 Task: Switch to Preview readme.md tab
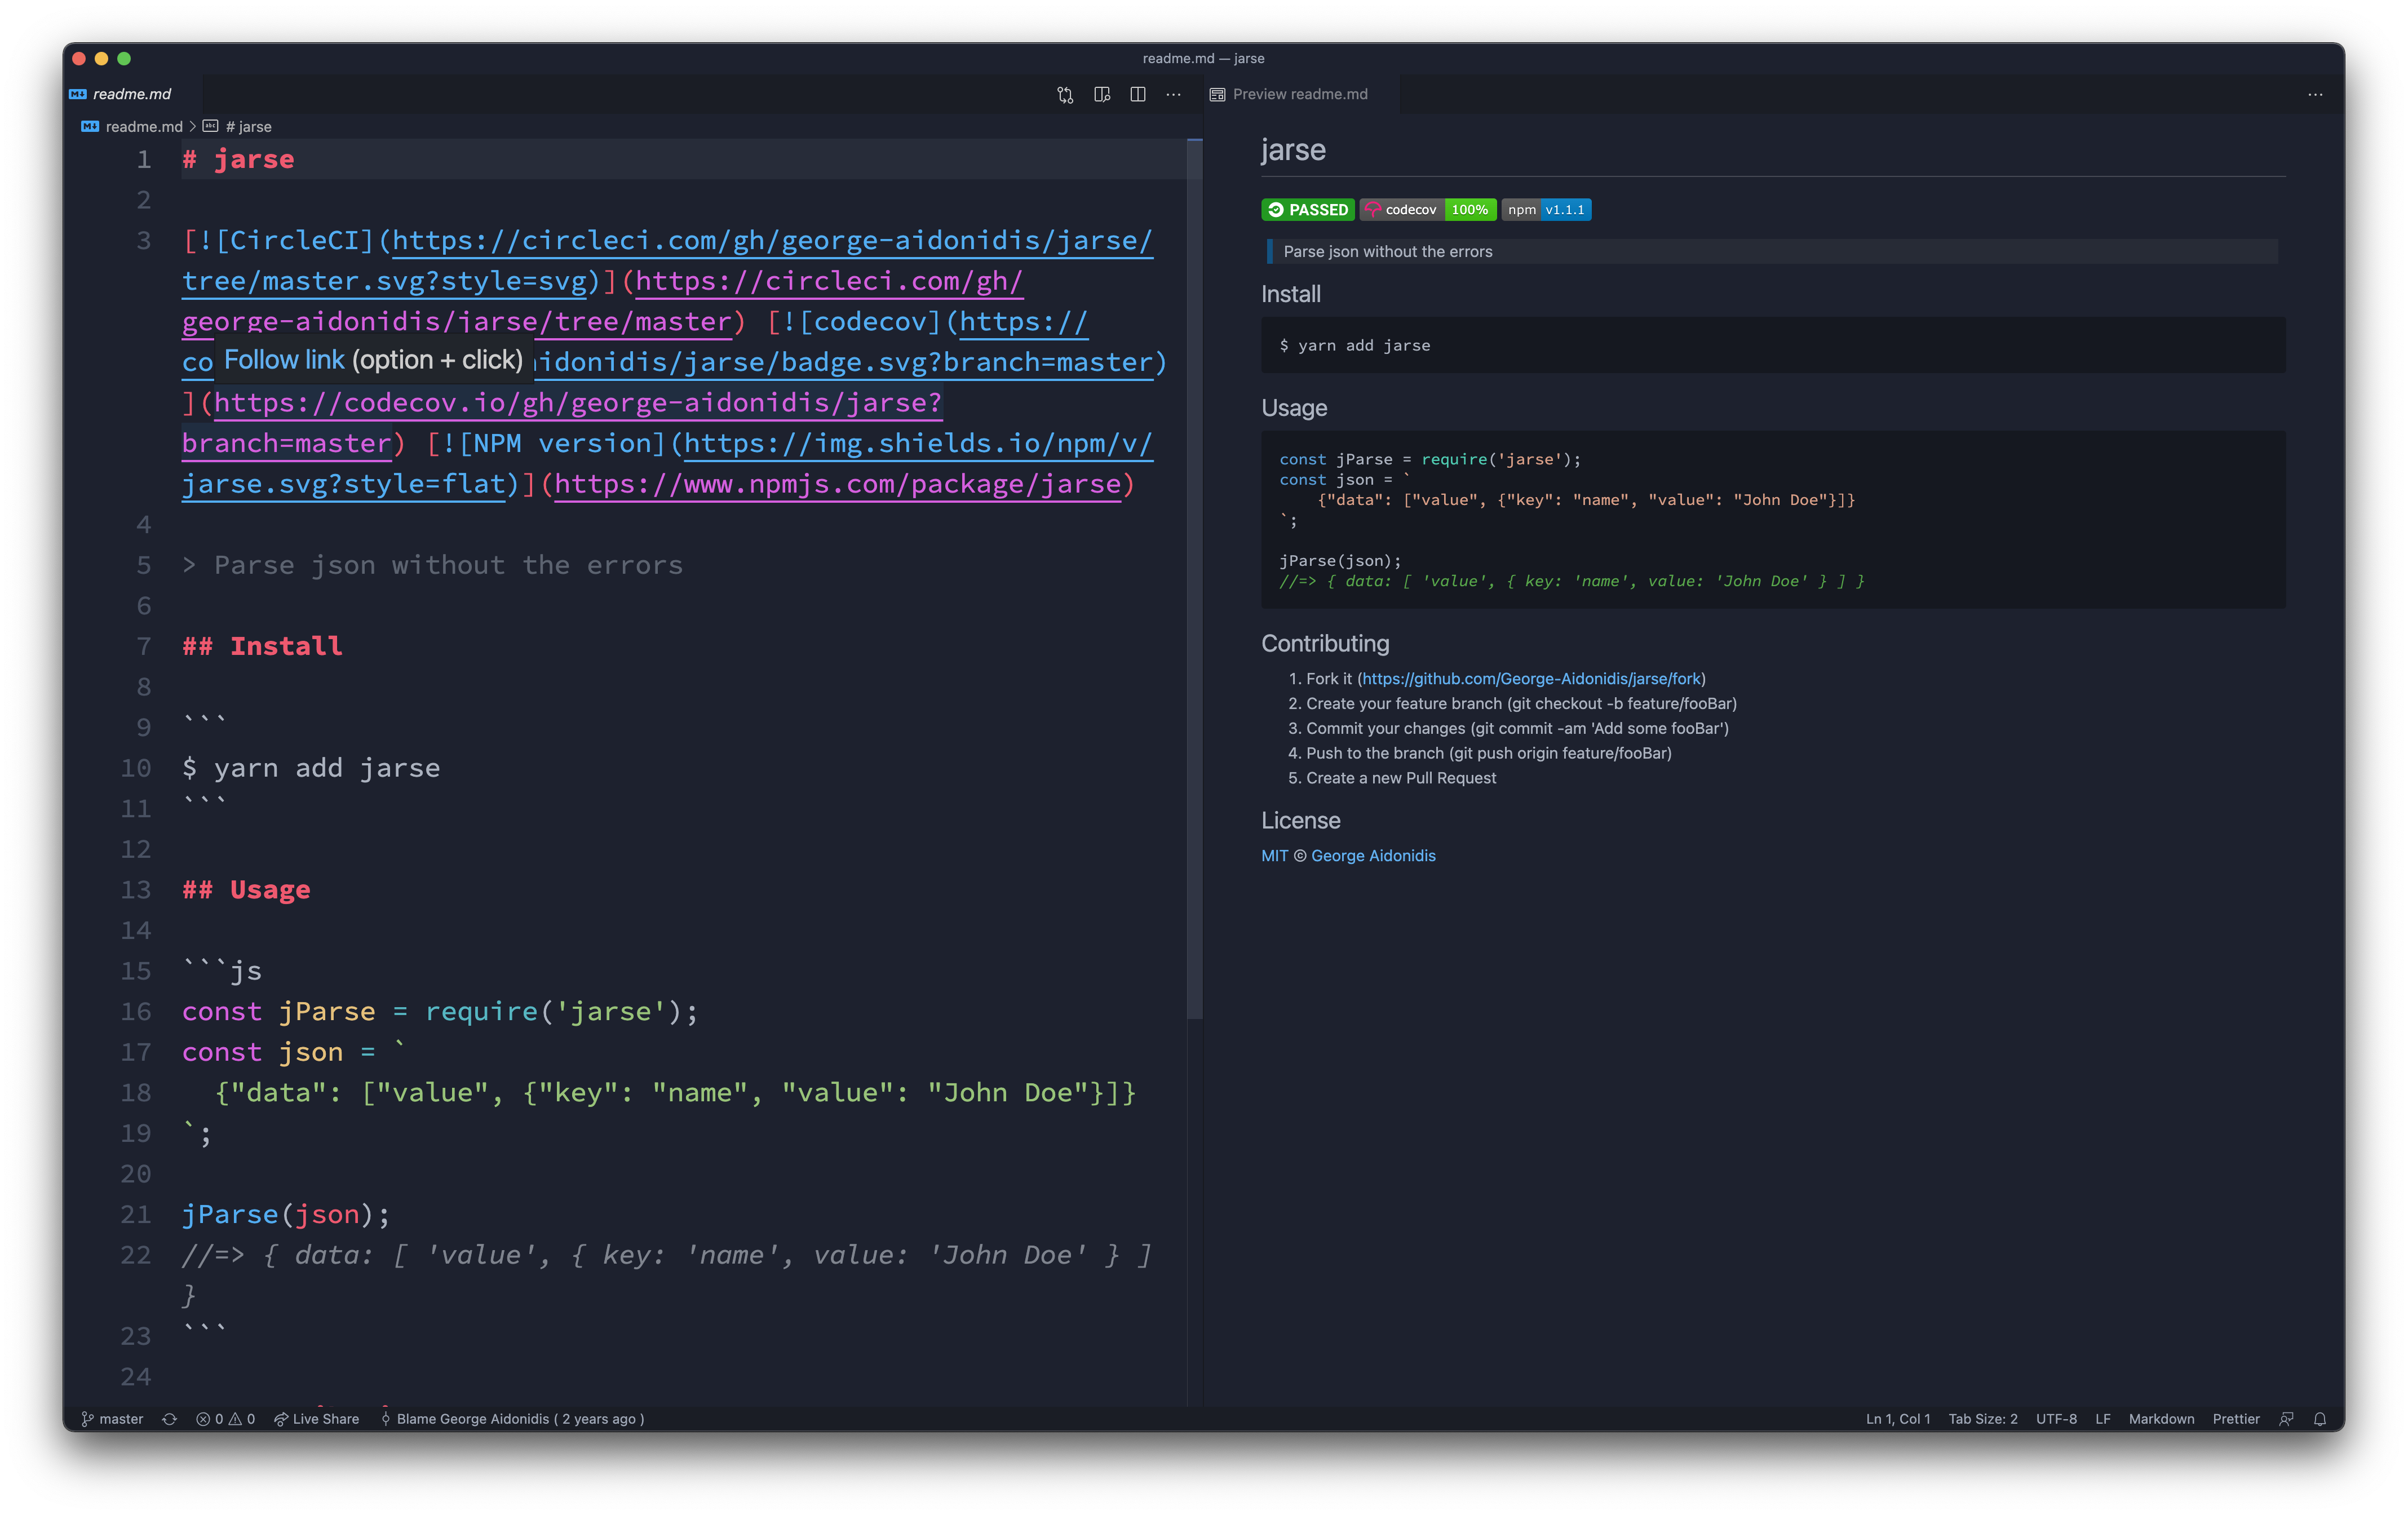pos(1300,94)
